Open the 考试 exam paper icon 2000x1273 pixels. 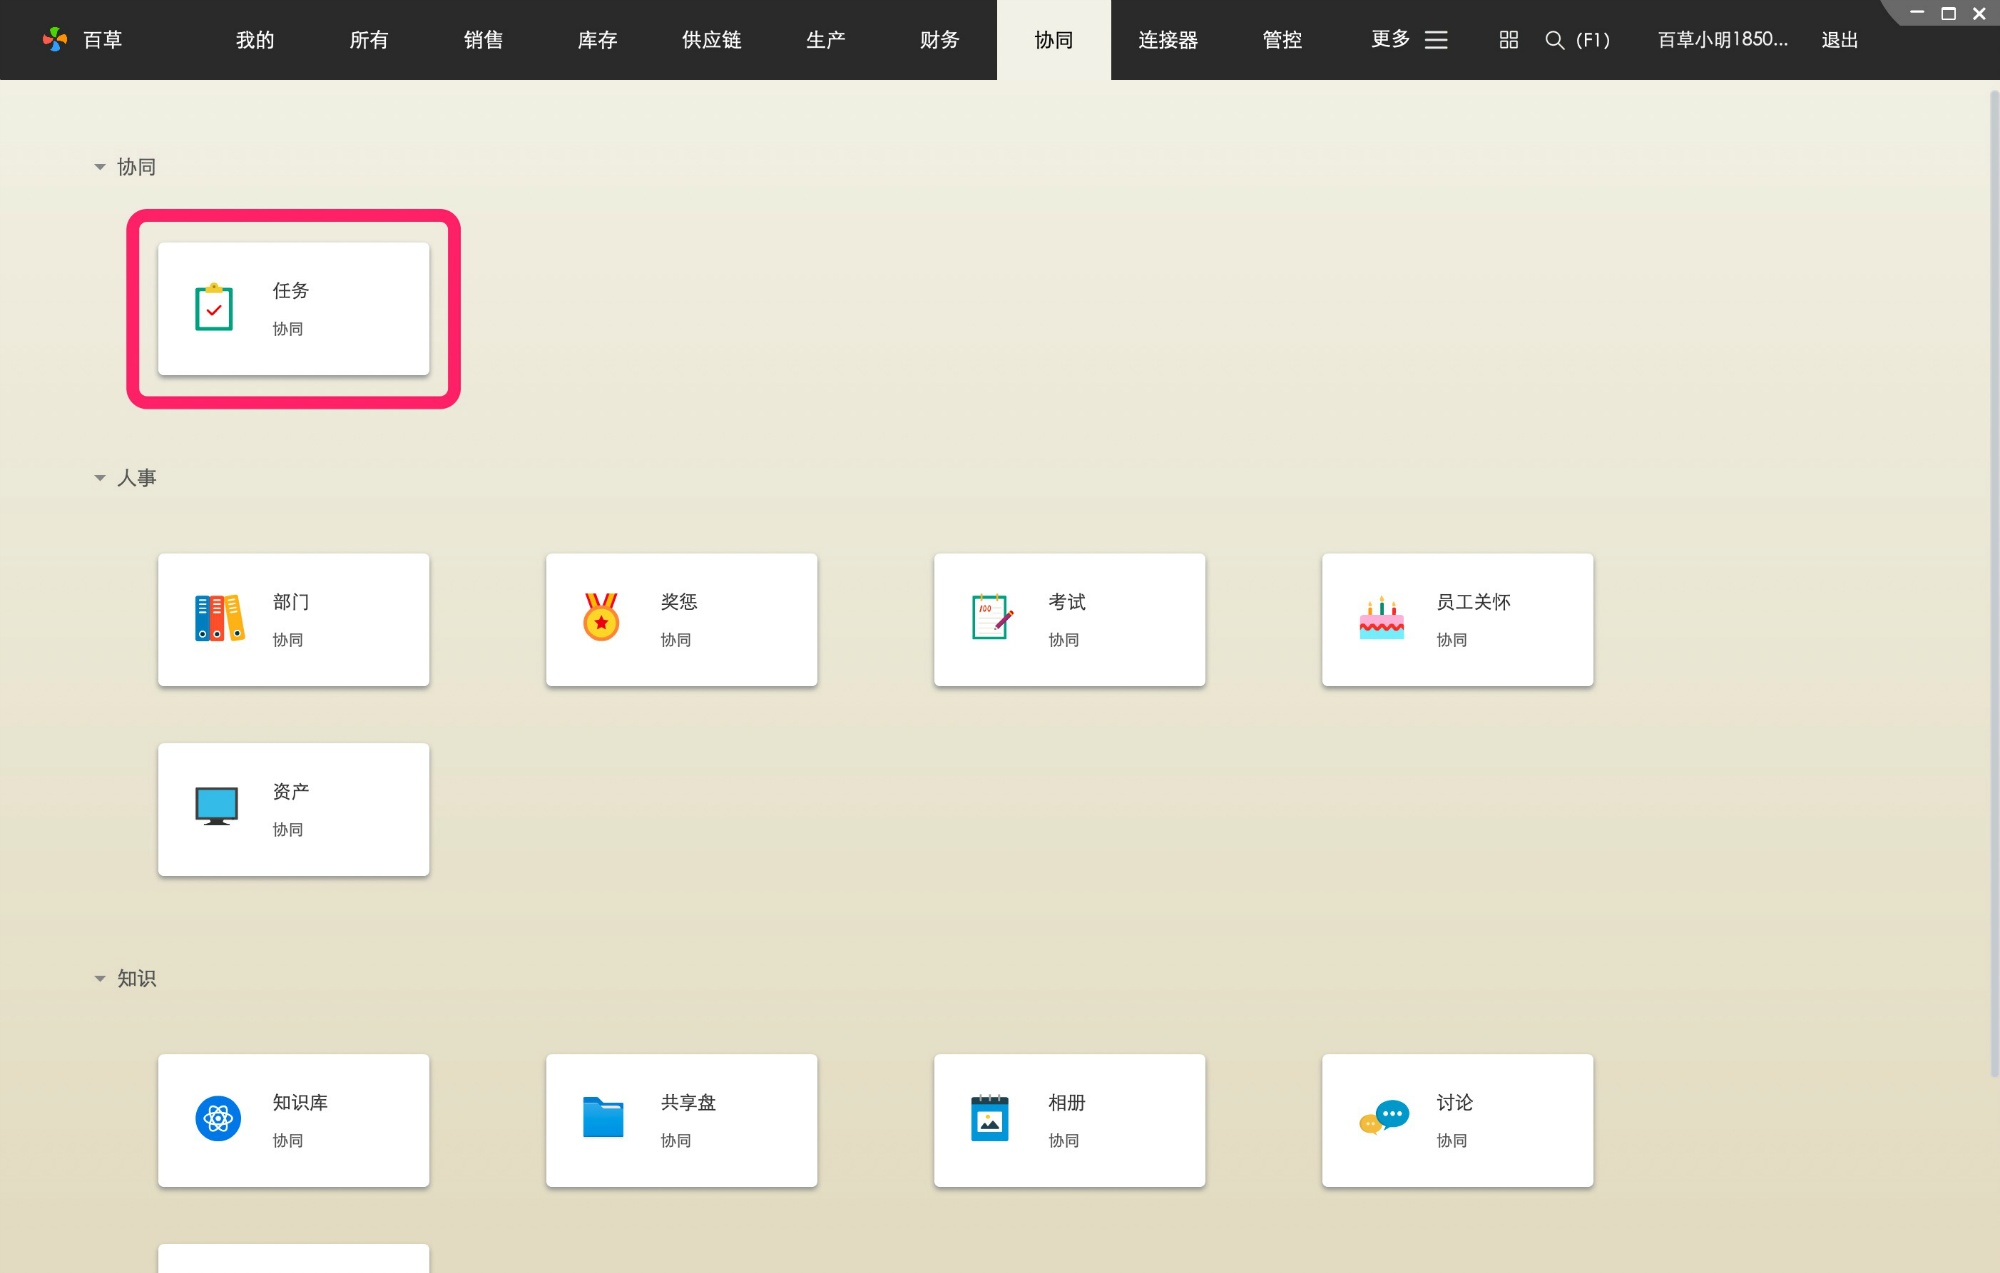pyautogui.click(x=991, y=617)
